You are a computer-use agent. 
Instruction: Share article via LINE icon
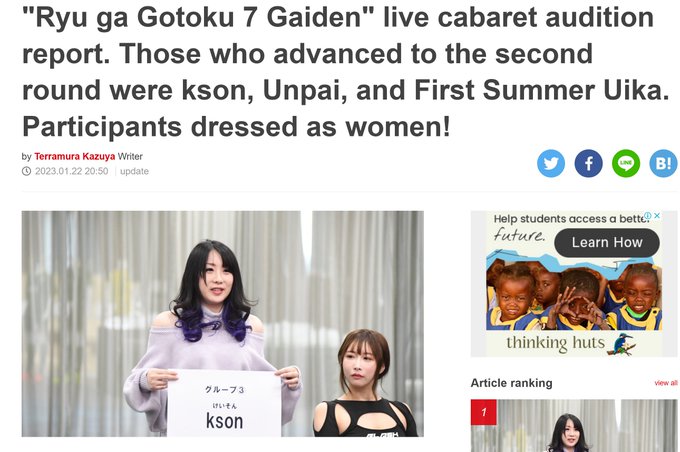click(625, 164)
